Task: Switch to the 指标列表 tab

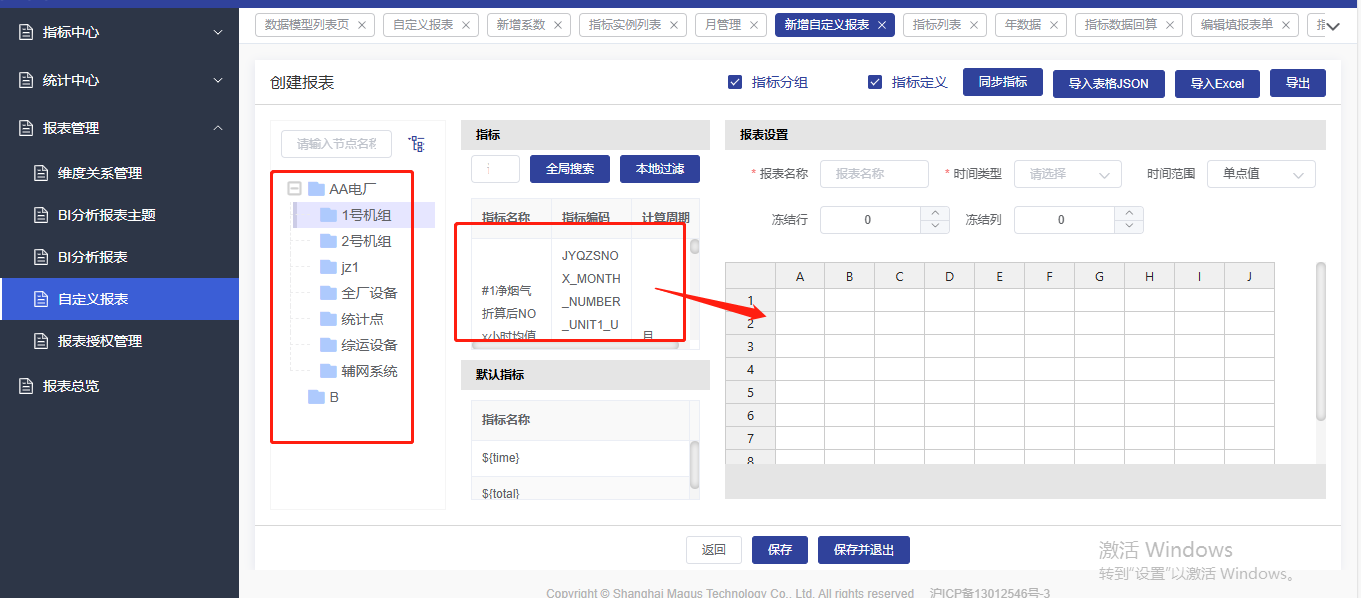Action: point(936,25)
